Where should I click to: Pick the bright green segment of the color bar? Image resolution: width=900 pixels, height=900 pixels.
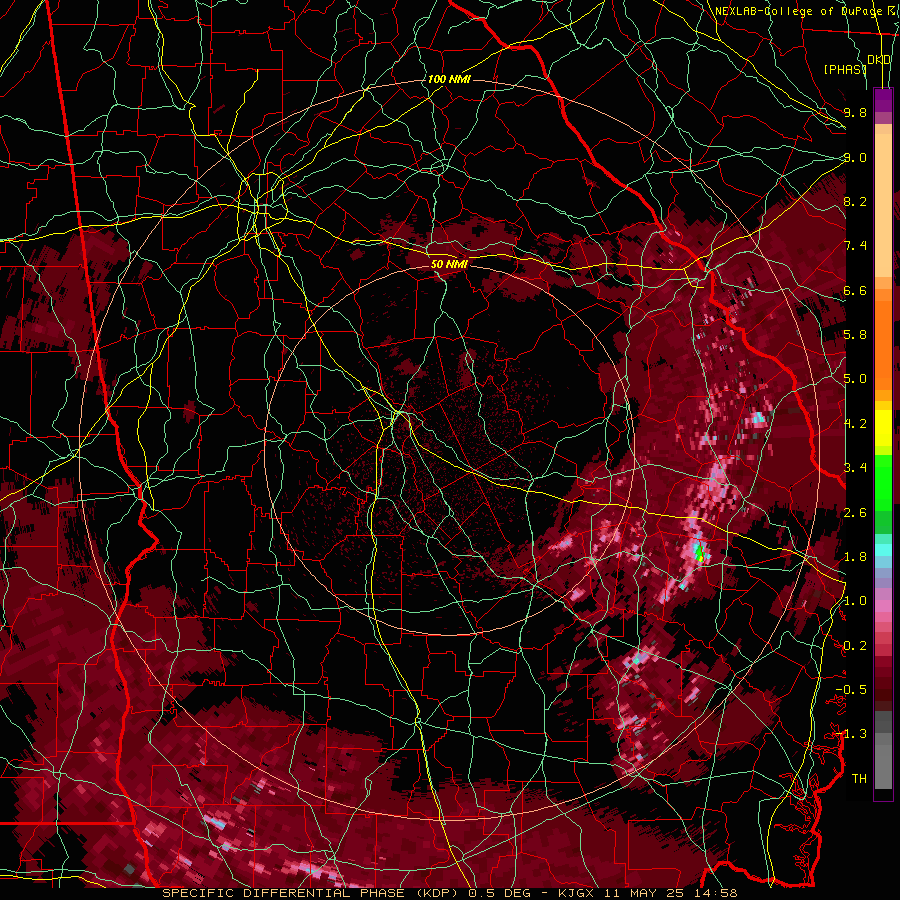tap(883, 482)
